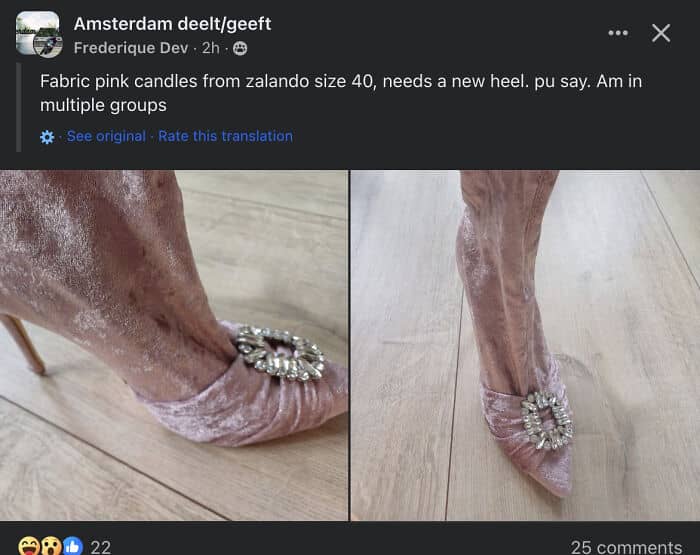Click the See original link
700x555 pixels.
[106, 136]
